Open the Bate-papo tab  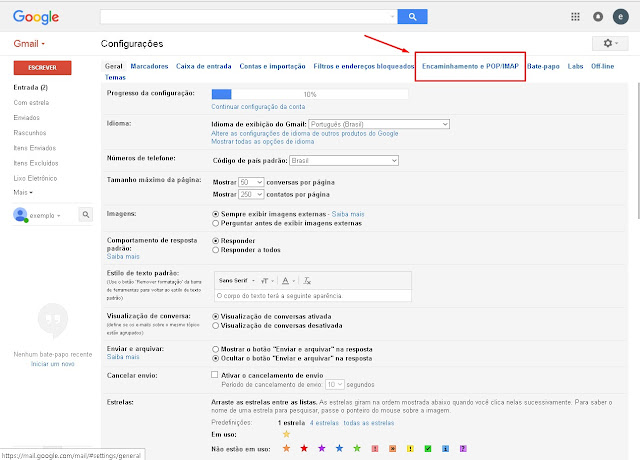(543, 66)
